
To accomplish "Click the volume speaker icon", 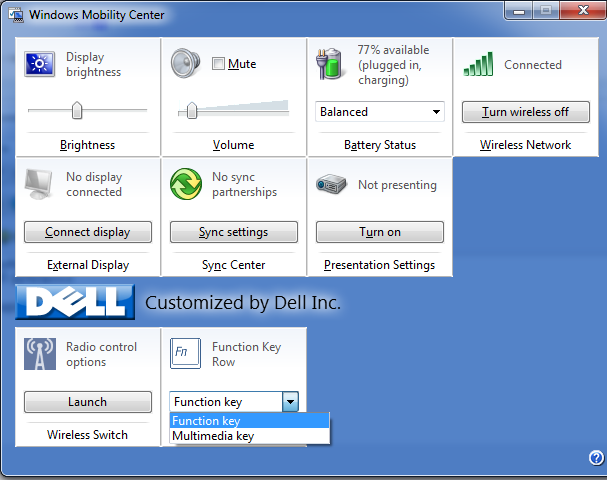I will click(186, 63).
